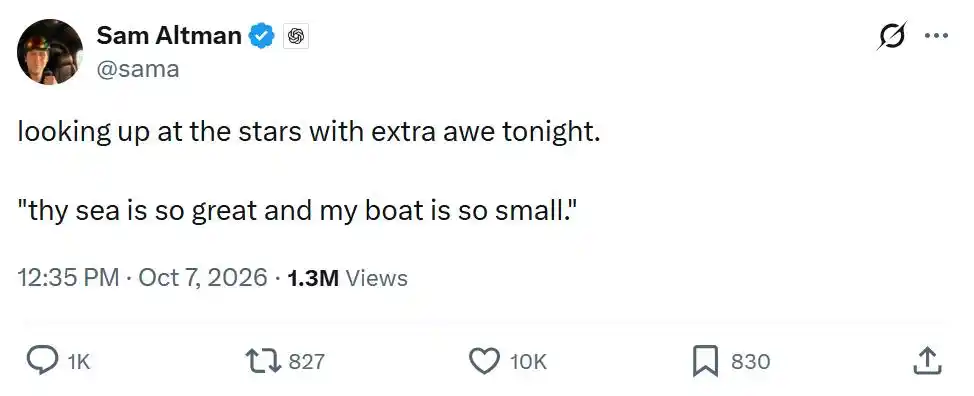Like the post with the heart icon

[x=484, y=361]
